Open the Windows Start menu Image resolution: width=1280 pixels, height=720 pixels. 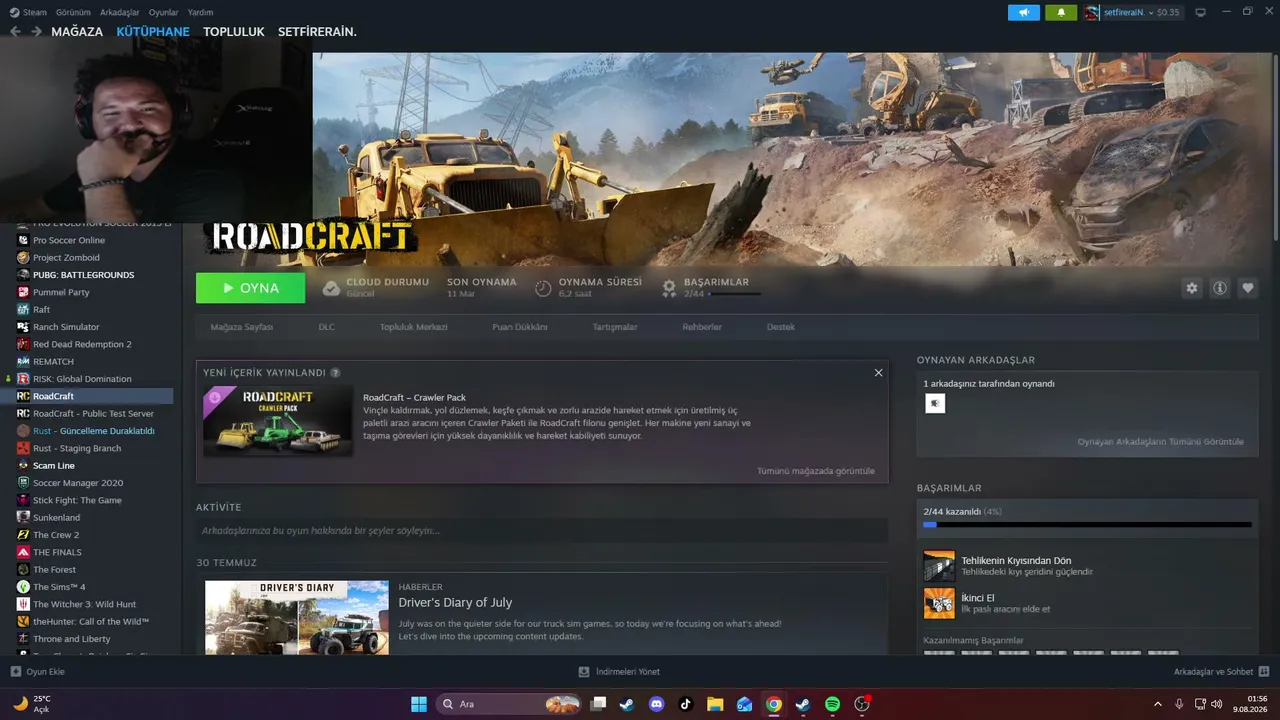(x=419, y=704)
